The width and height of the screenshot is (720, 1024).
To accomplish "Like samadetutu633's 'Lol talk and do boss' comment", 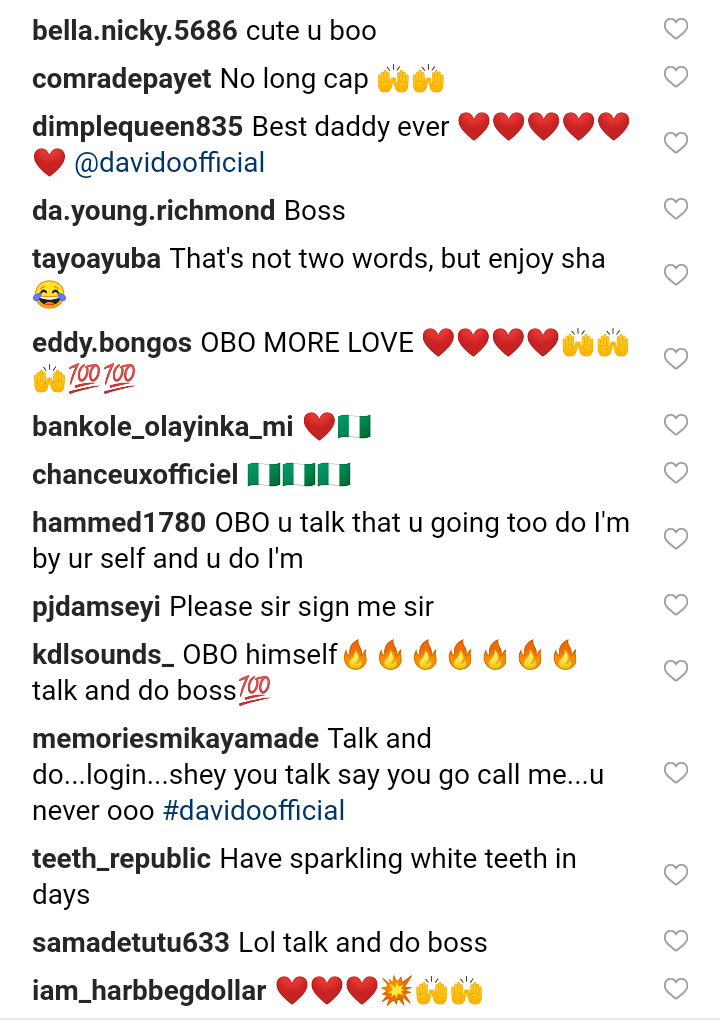I will (x=676, y=941).
